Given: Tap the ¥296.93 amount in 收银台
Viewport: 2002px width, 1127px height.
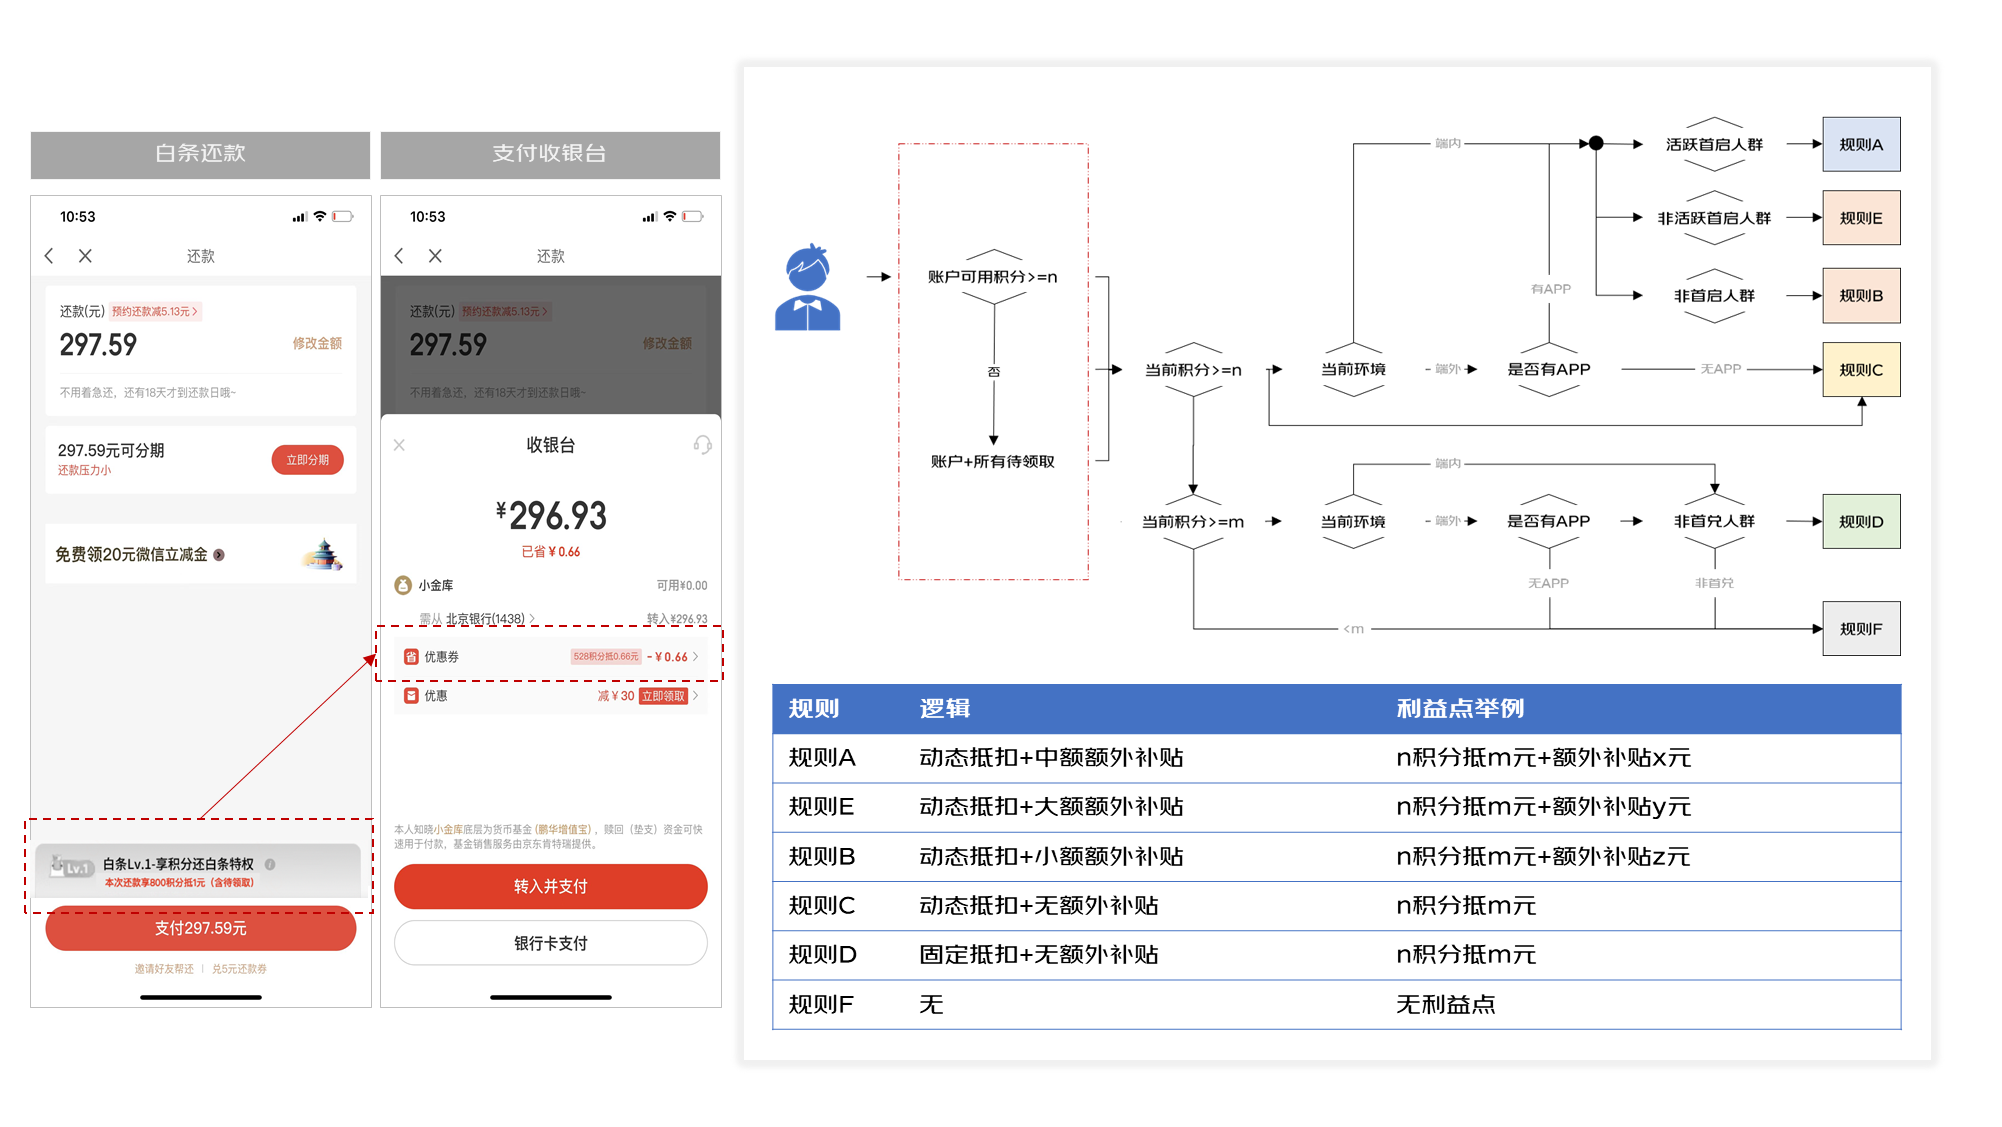Looking at the screenshot, I should 551,516.
